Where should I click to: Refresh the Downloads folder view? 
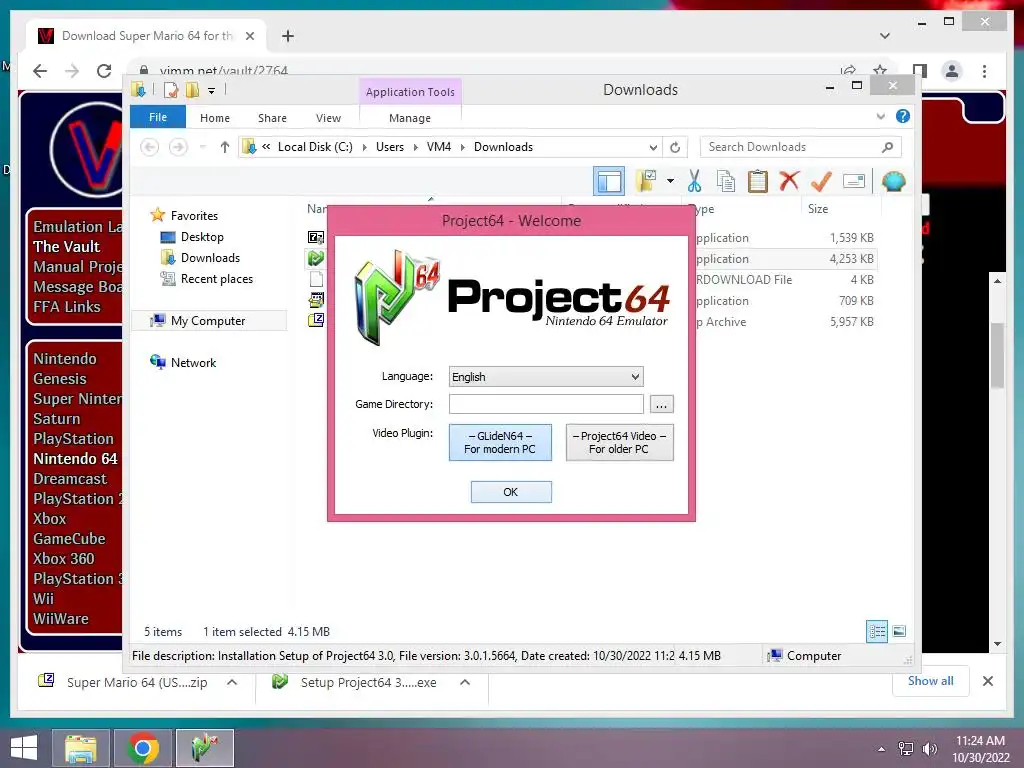(x=675, y=147)
